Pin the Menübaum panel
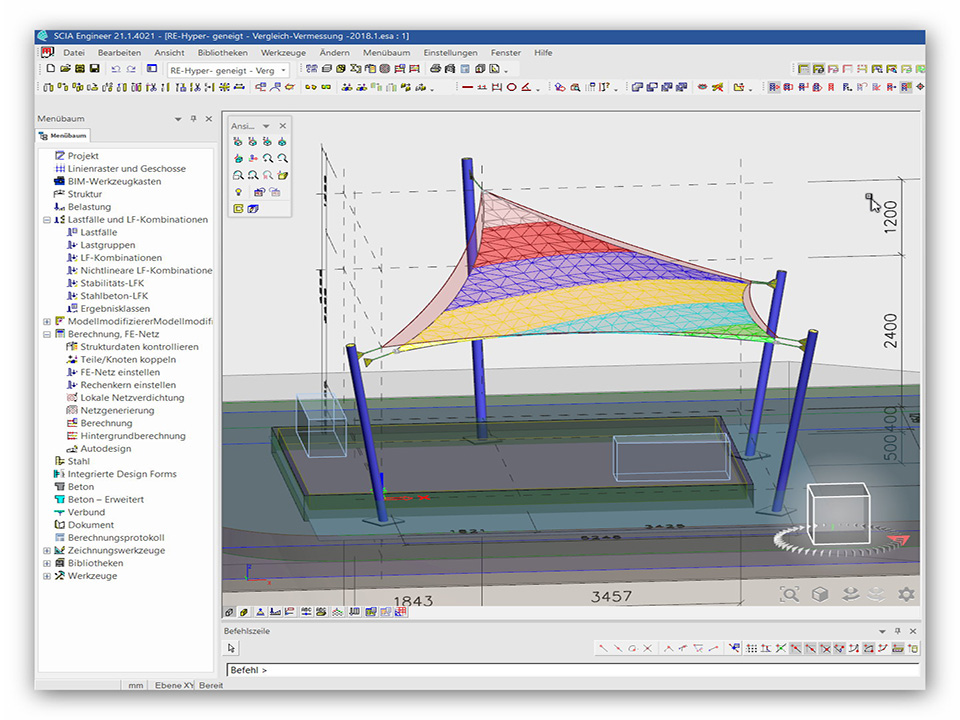Image resolution: width=960 pixels, height=720 pixels. tap(193, 118)
